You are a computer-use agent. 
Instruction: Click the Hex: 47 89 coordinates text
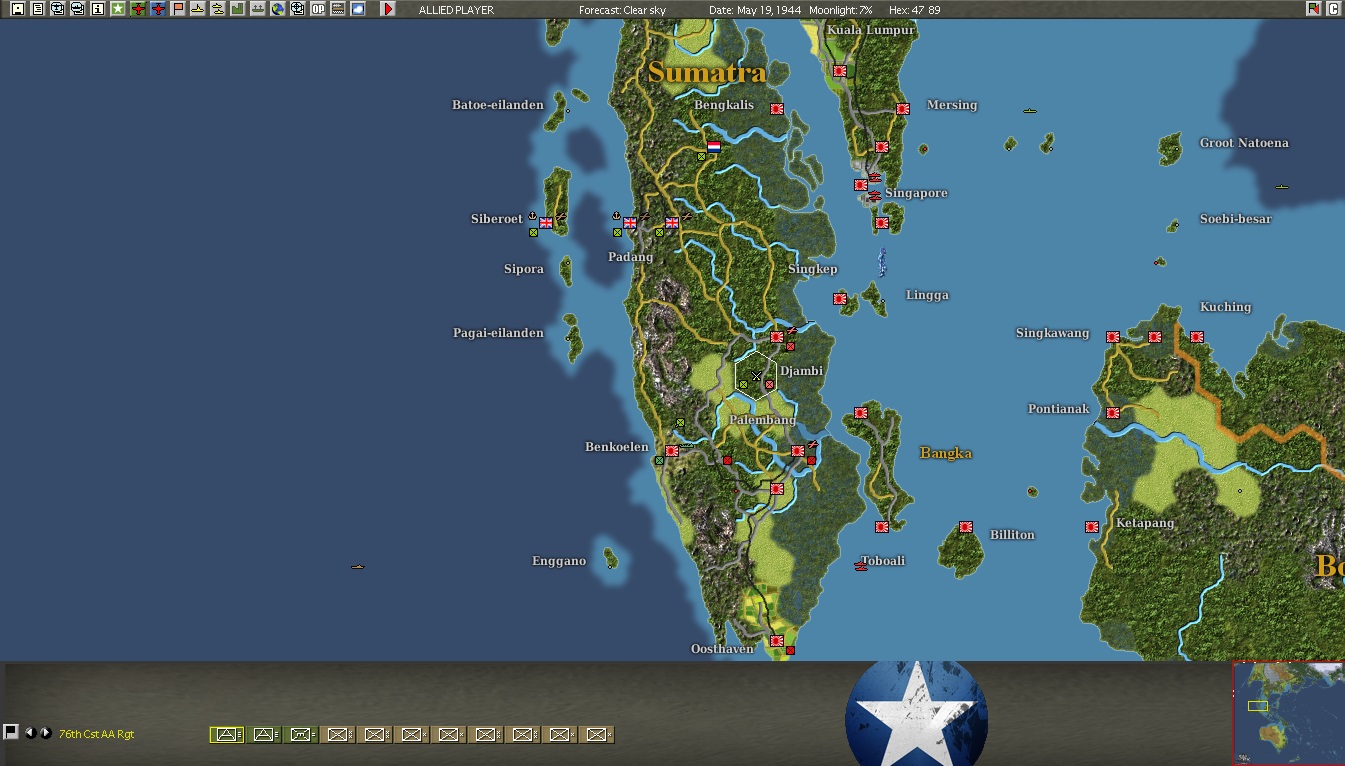[914, 10]
